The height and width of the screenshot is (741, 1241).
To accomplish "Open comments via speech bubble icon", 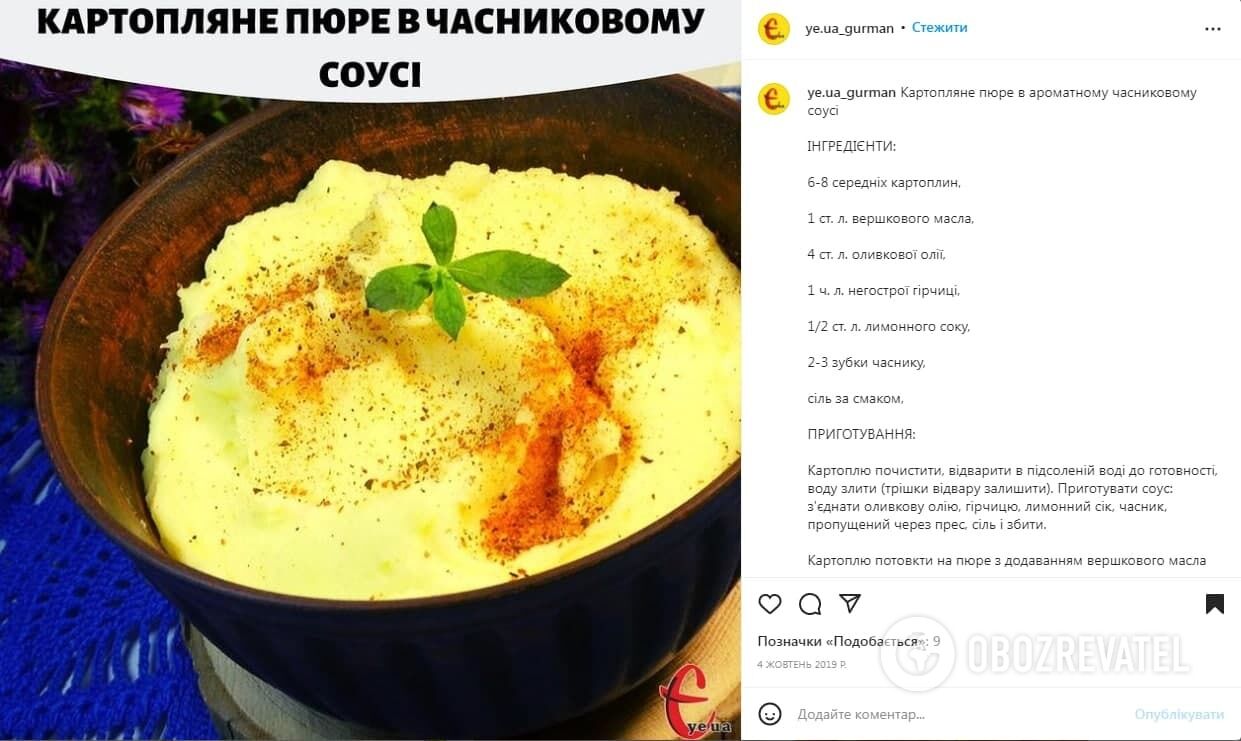I will click(810, 604).
